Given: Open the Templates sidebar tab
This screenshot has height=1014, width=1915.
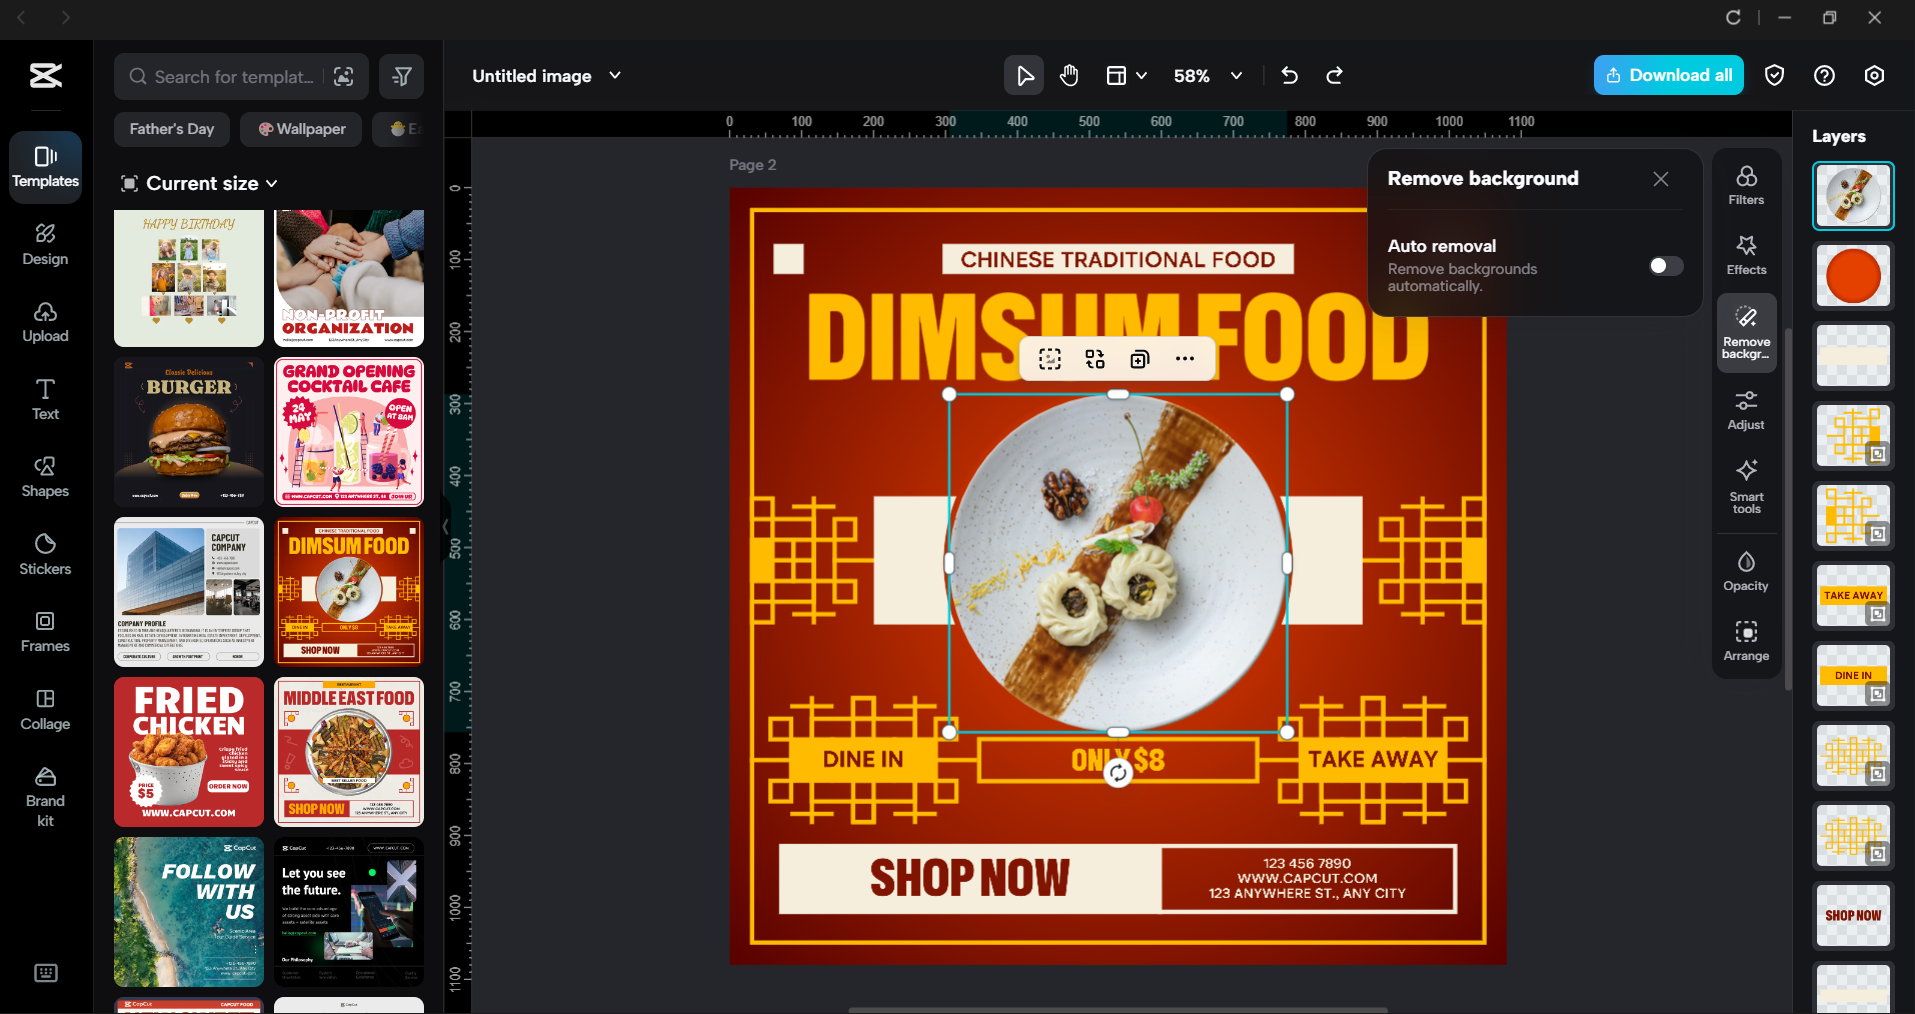Looking at the screenshot, I should pos(45,166).
